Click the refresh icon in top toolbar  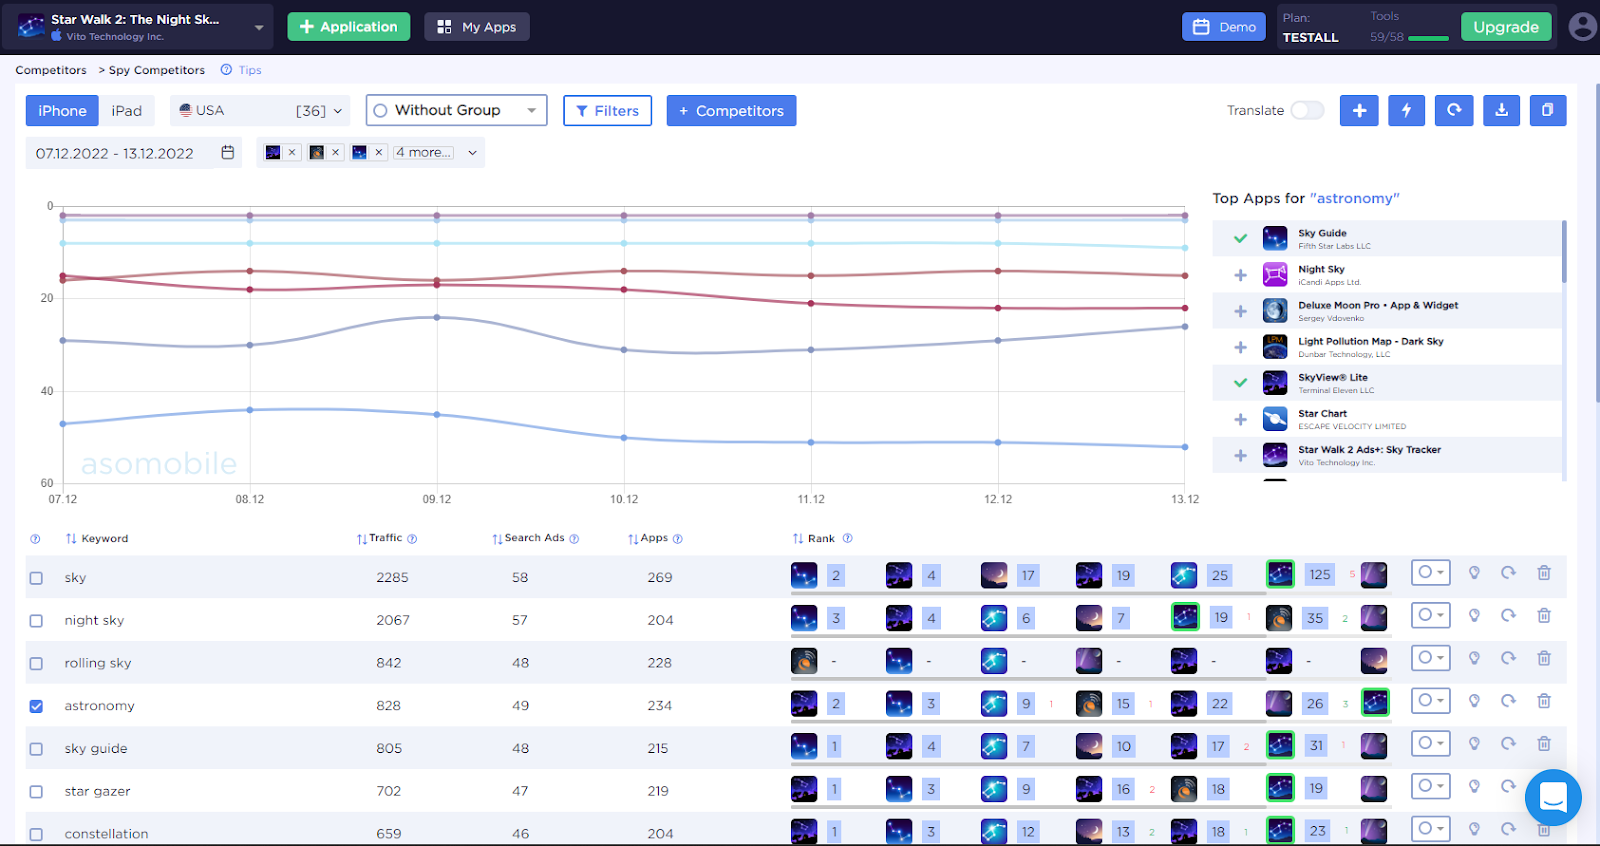[1454, 111]
